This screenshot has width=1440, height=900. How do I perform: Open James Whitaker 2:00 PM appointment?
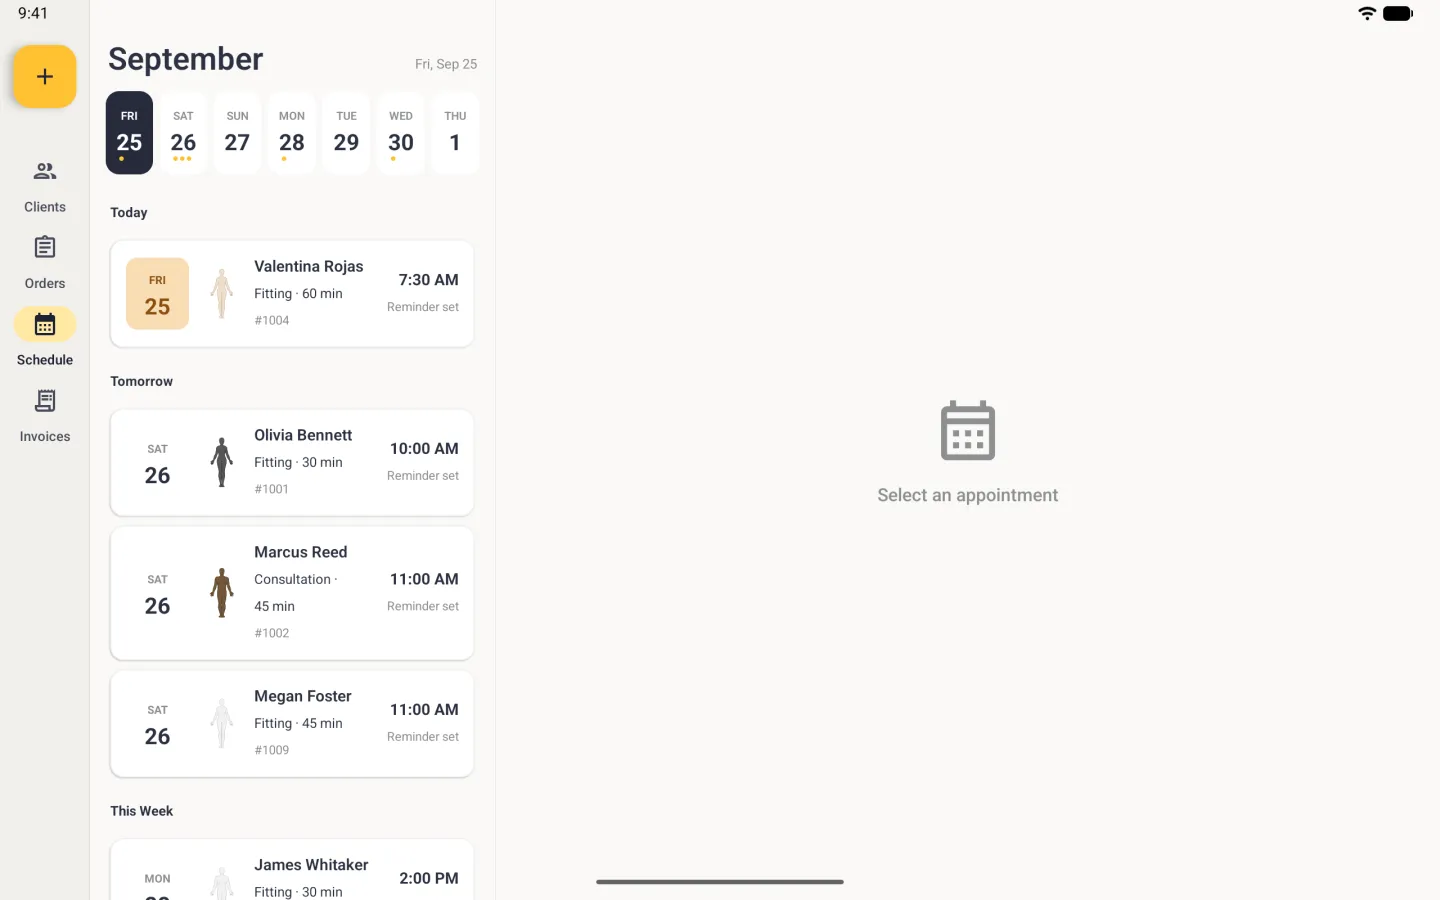(292, 870)
